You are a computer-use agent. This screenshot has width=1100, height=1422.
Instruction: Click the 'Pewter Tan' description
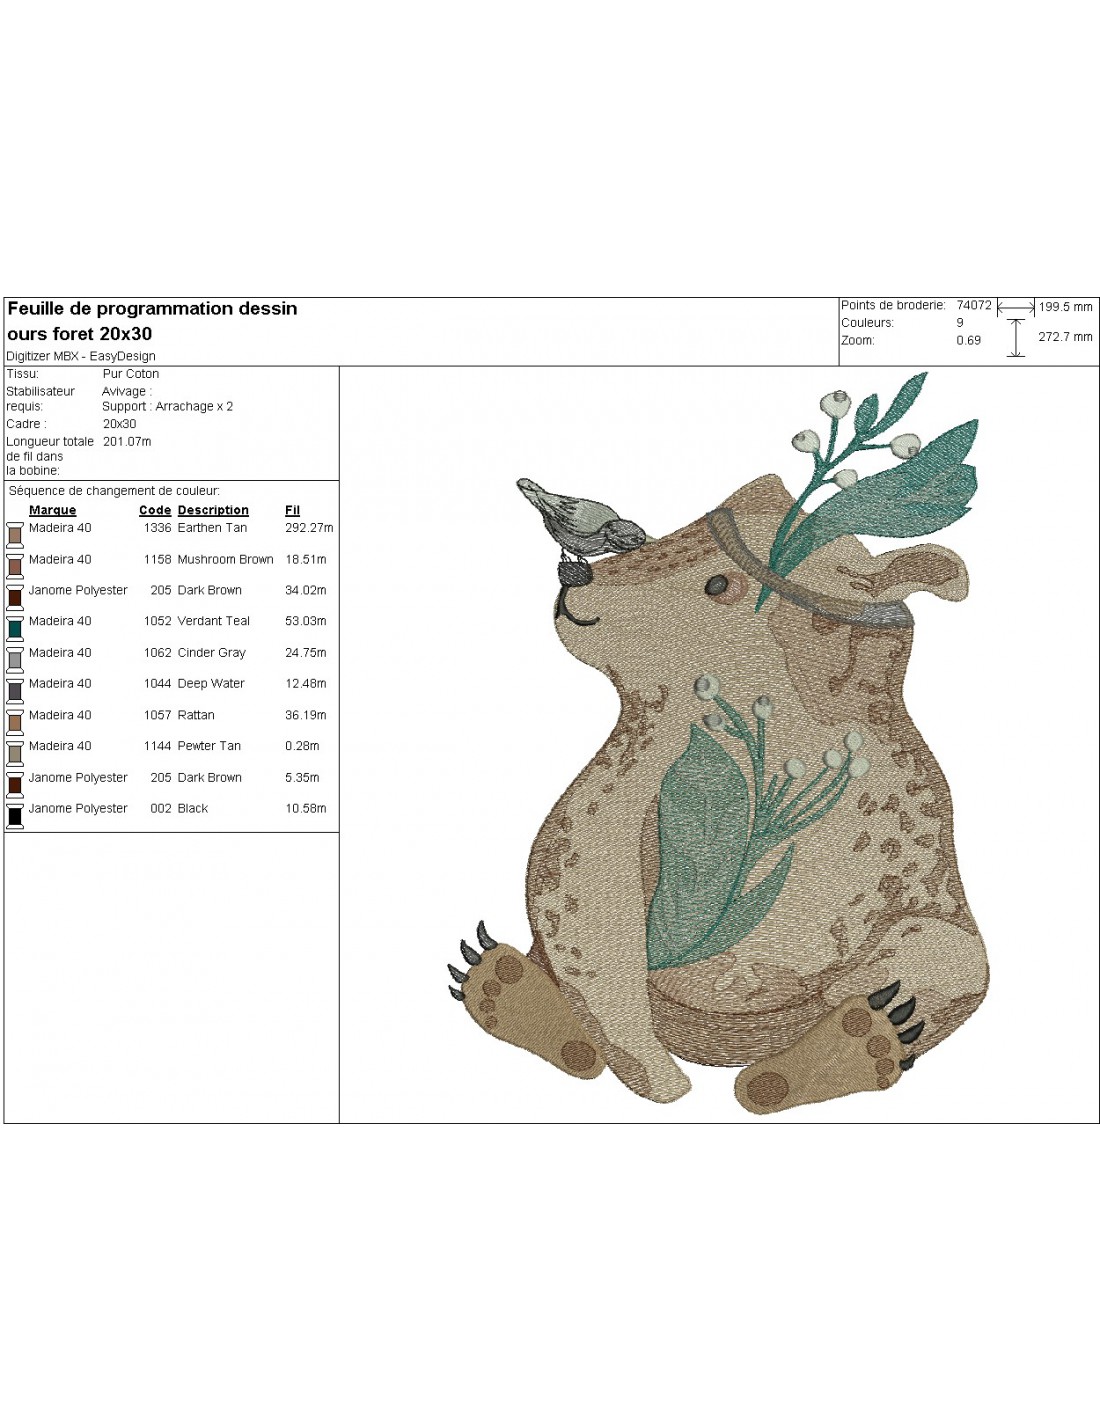pos(209,746)
